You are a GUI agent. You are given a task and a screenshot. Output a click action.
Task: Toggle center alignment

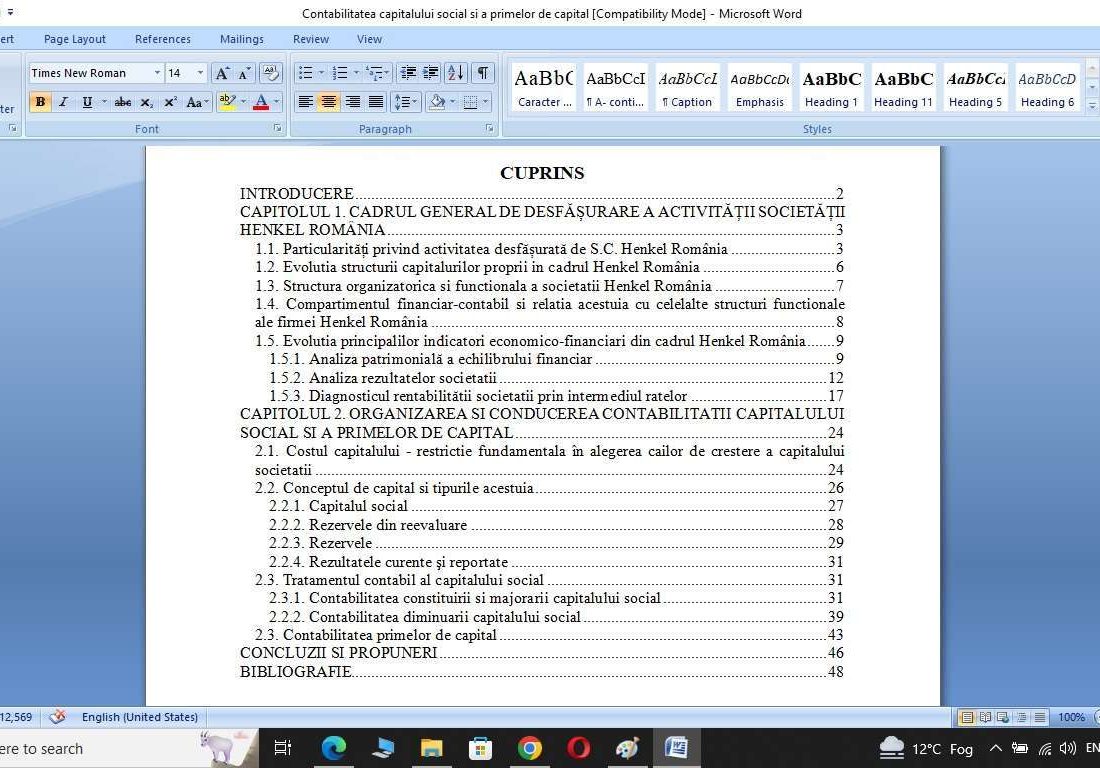tap(328, 102)
